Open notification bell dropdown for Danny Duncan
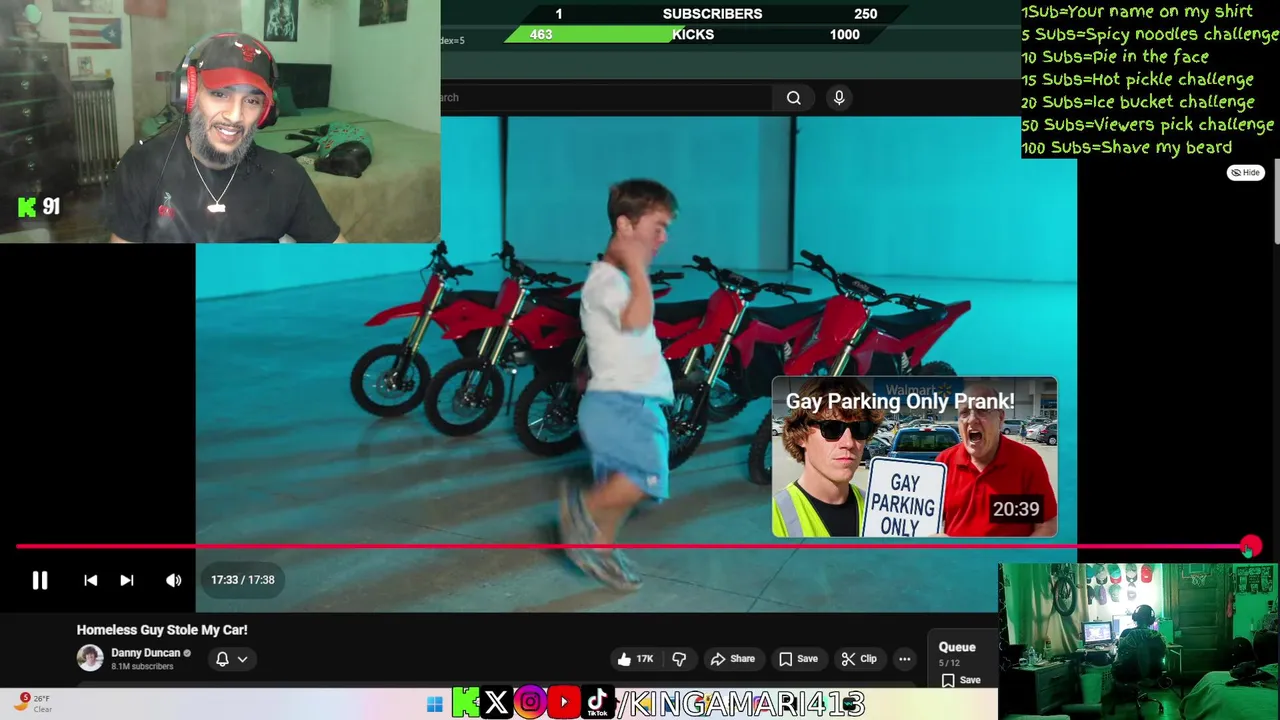1280x720 pixels. point(231,659)
